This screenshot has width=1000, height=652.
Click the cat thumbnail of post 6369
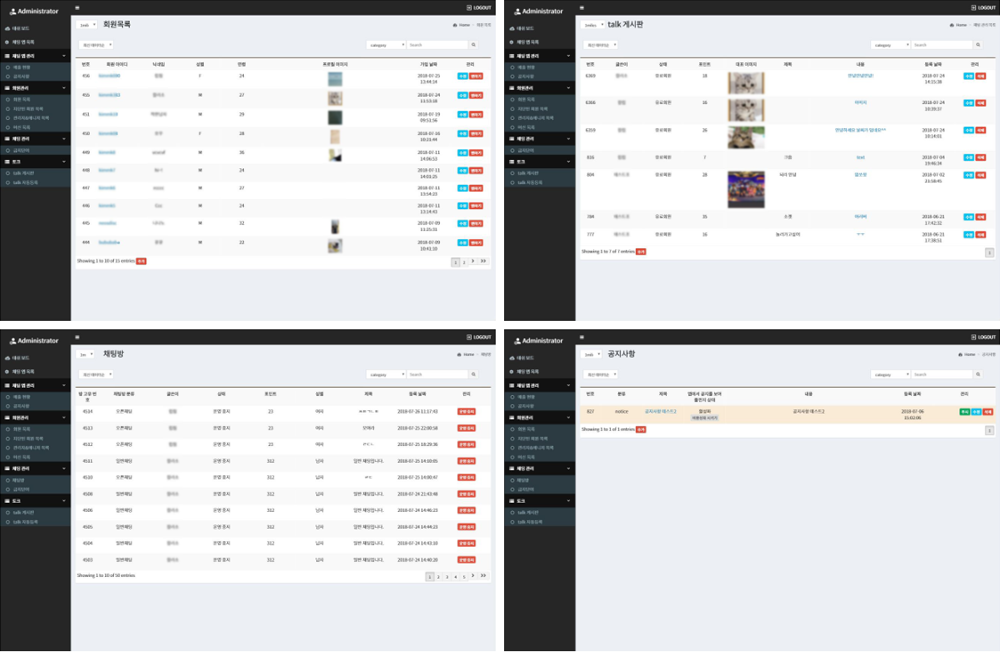(x=747, y=81)
